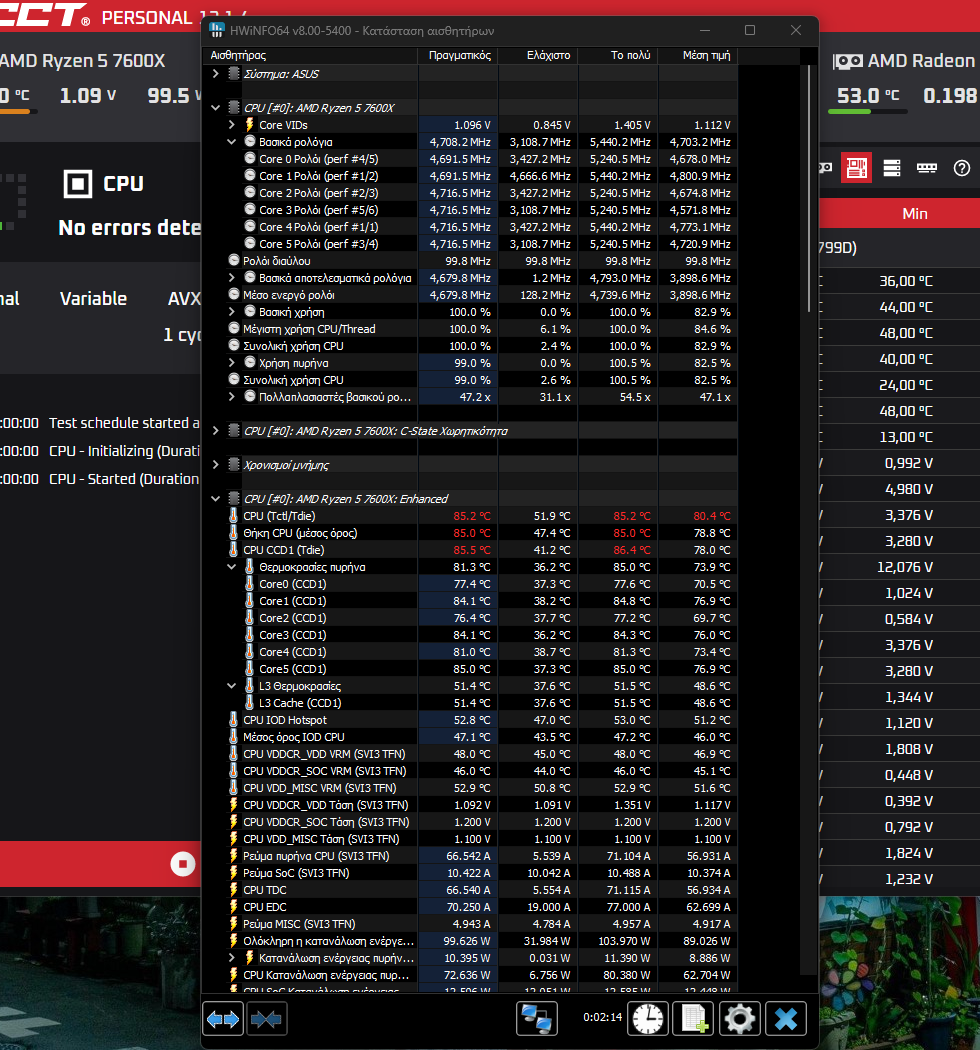Click the blue X close-sensors button in HWiNFO toolbar

click(x=786, y=1019)
